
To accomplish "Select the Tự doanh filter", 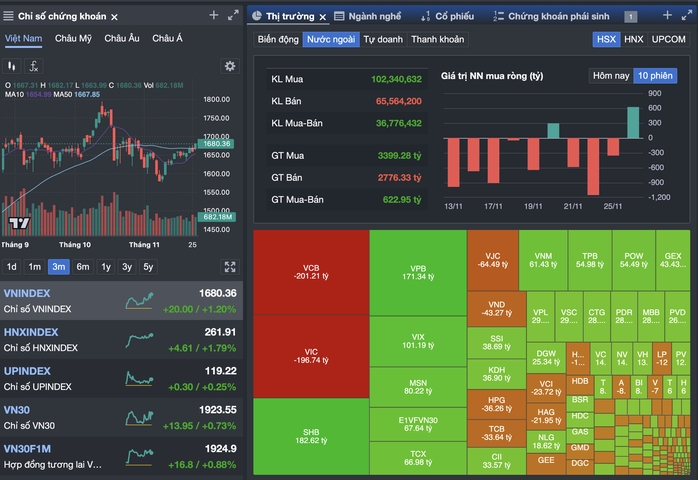I will coord(383,39).
